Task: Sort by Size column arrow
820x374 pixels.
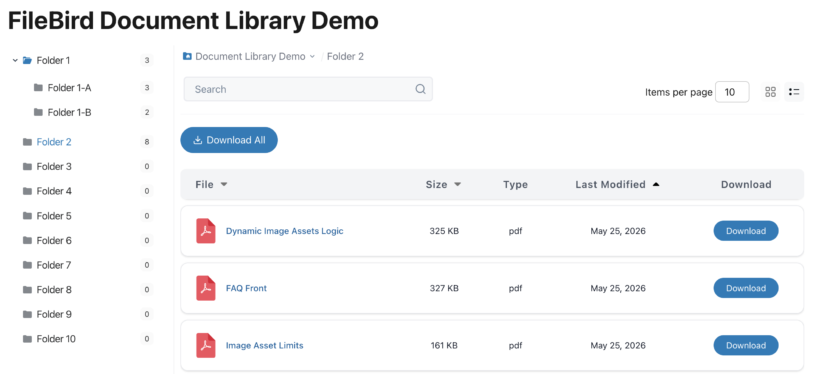Action: click(x=458, y=185)
